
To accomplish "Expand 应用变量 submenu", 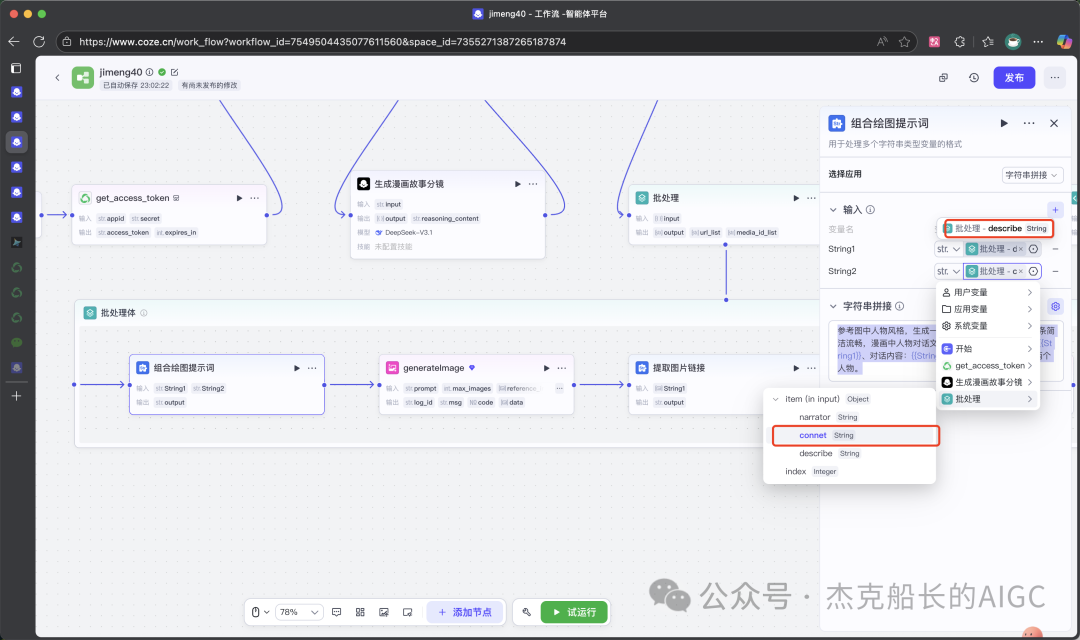I will pos(988,309).
